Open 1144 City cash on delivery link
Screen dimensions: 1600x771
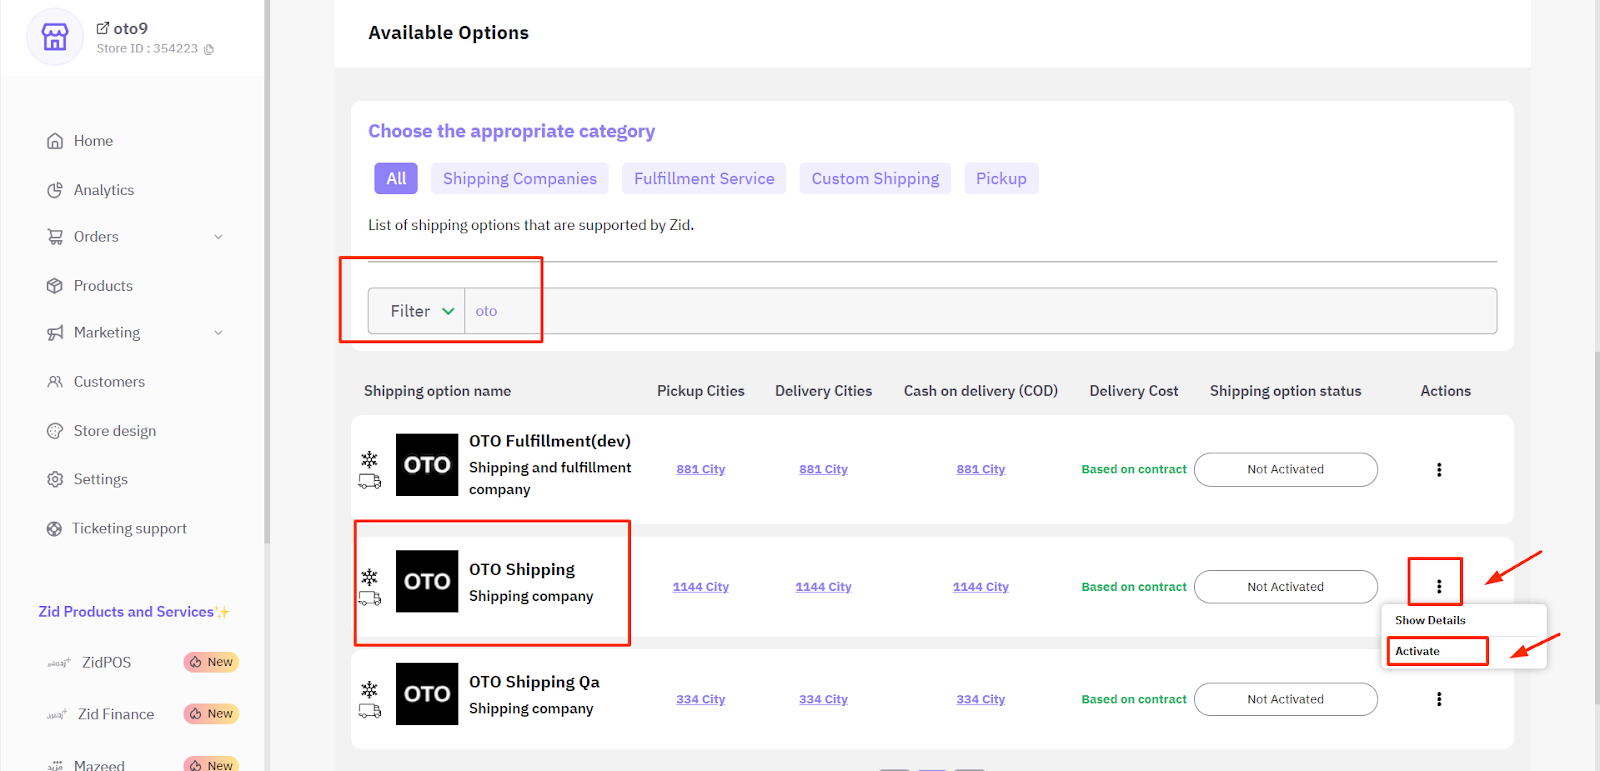[x=980, y=587]
